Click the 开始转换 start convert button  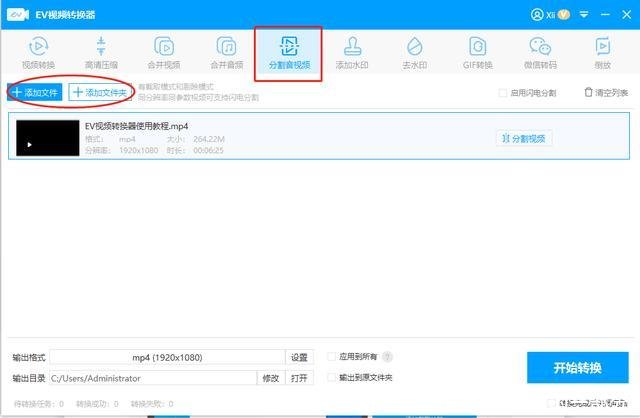pyautogui.click(x=578, y=367)
